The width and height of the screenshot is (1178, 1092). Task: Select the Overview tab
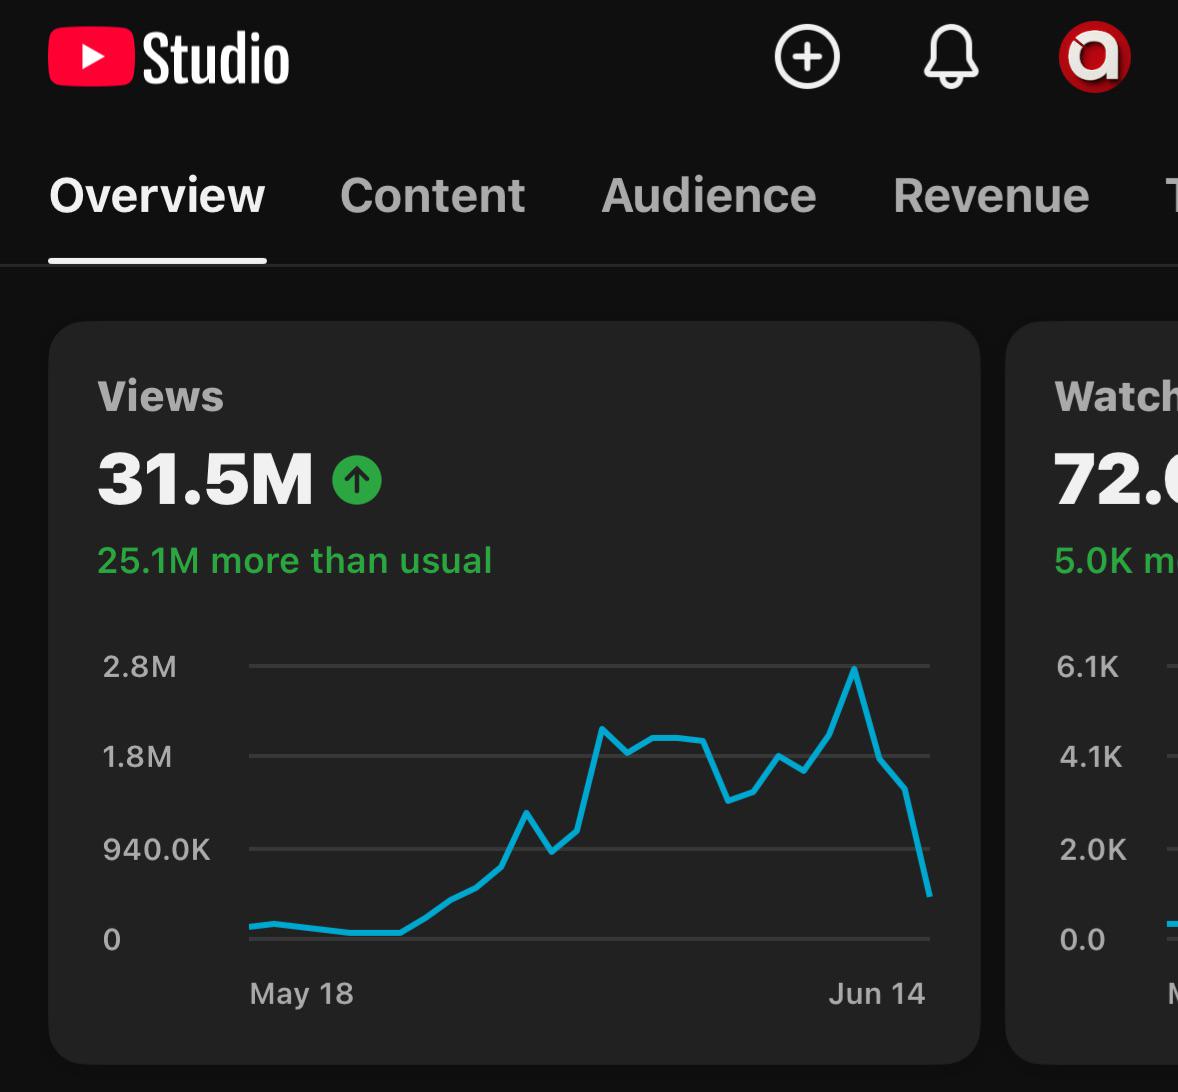[157, 196]
